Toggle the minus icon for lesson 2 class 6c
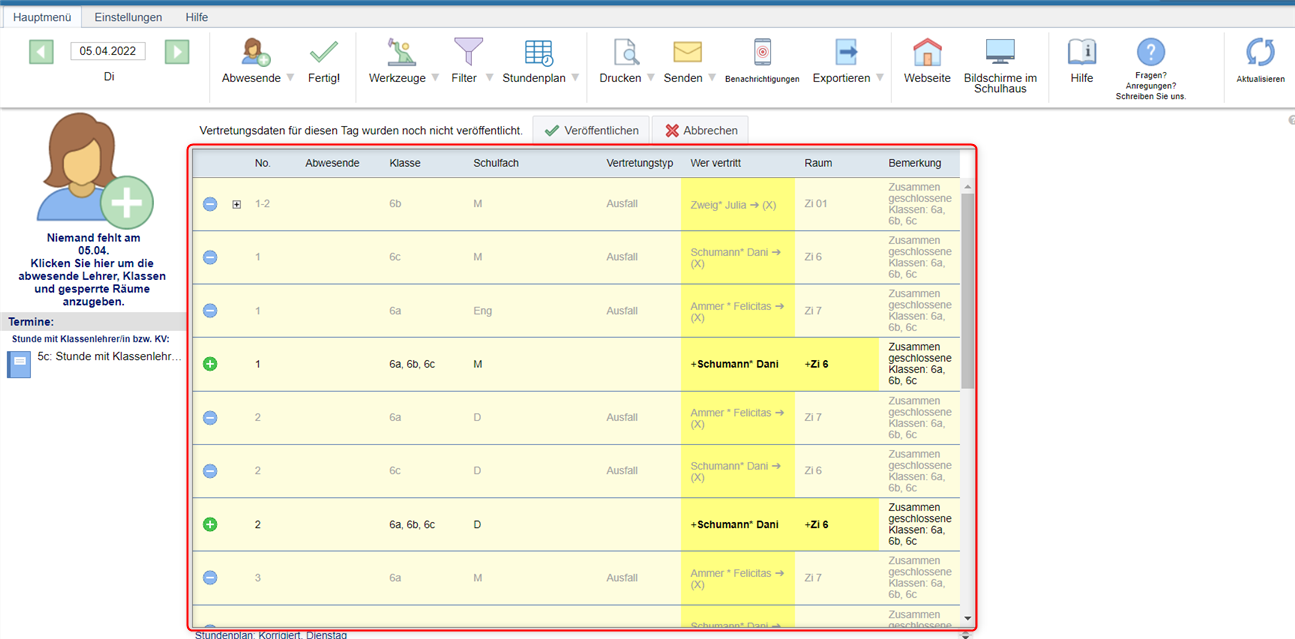This screenshot has height=639, width=1295. pos(210,471)
